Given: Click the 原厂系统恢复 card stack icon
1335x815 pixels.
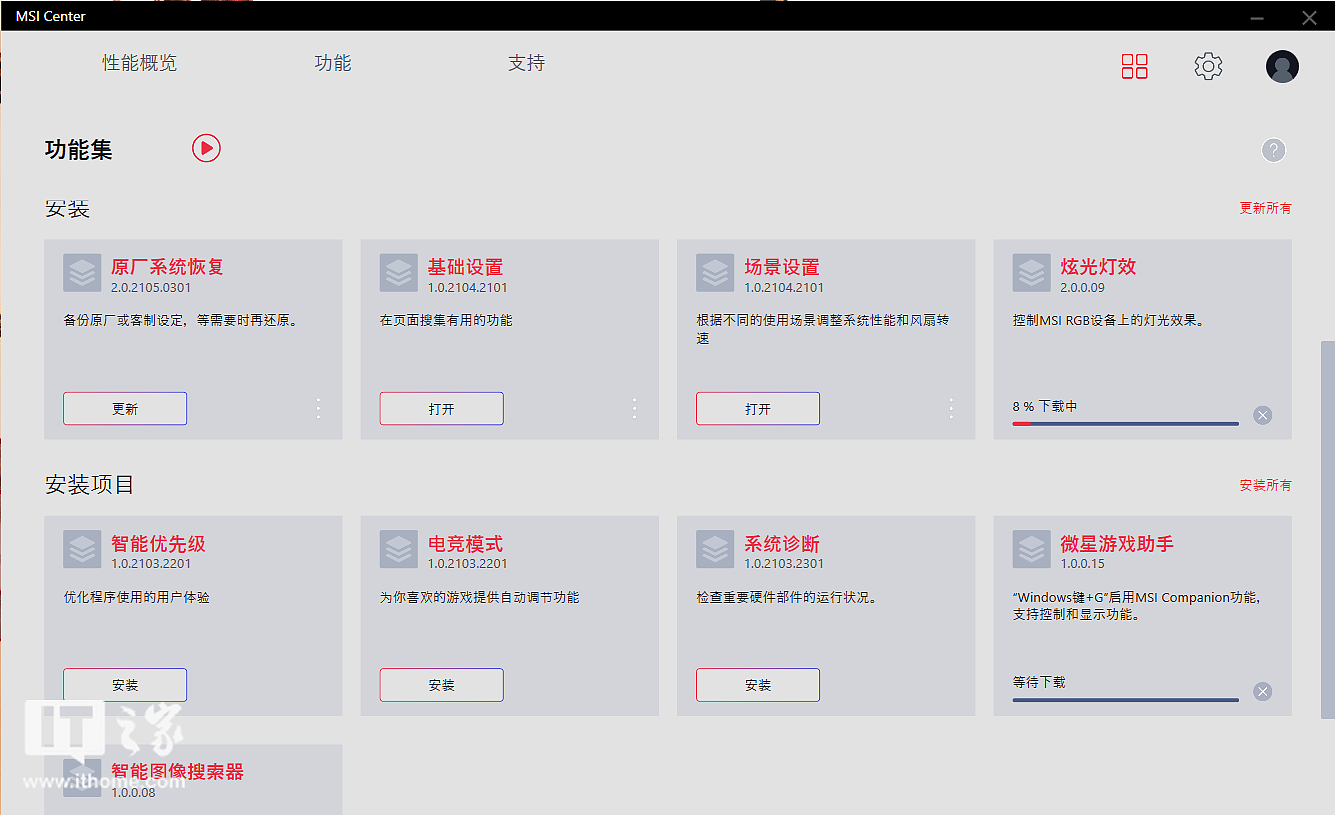Looking at the screenshot, I should 82,273.
